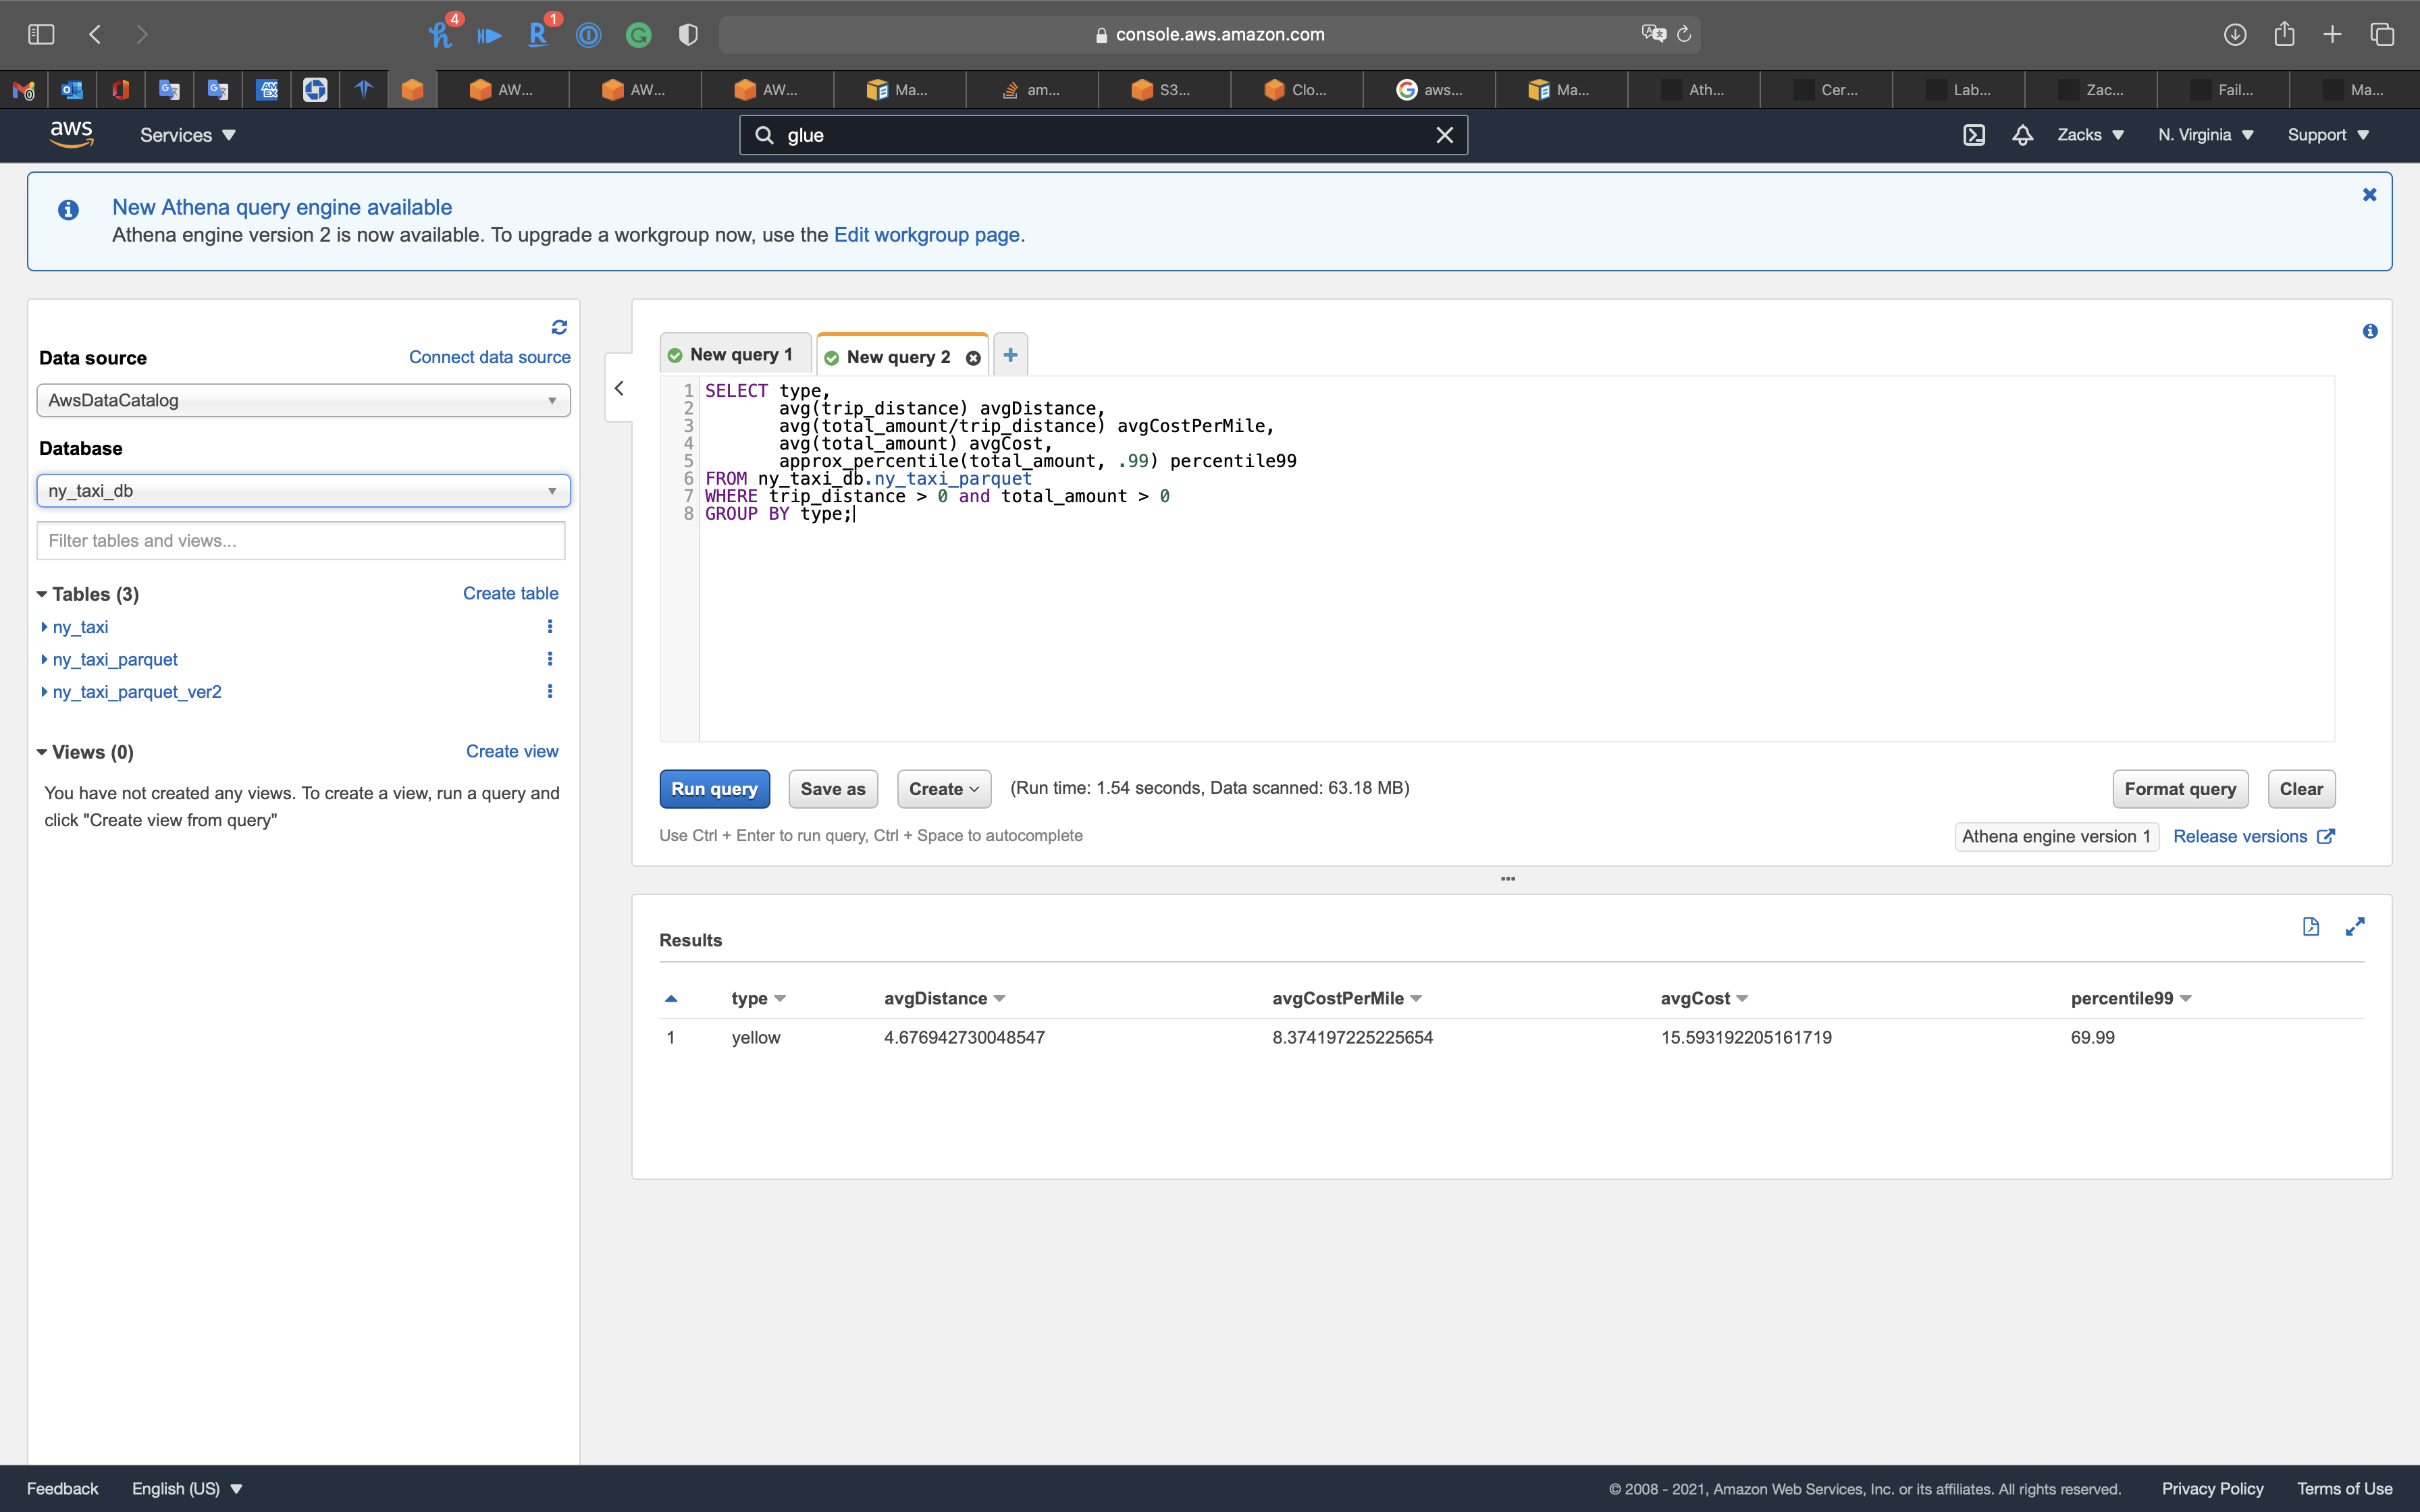Open the Create dropdown button

click(943, 789)
